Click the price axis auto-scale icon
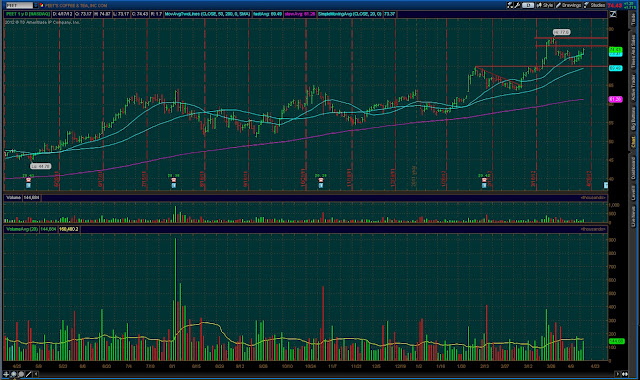The image size is (640, 380). 613,14
